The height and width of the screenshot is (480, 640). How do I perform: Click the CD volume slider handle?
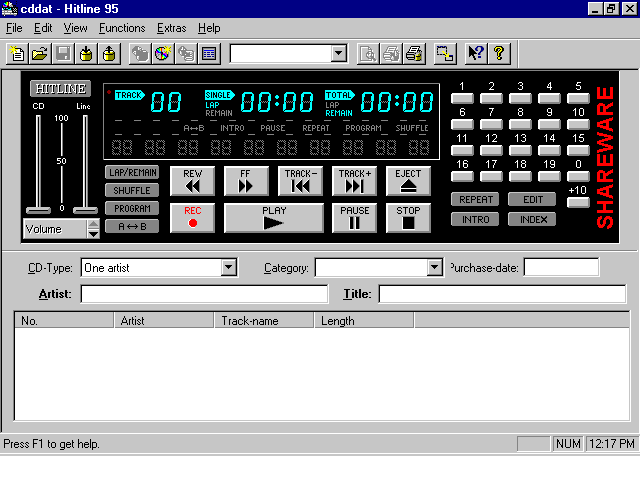click(x=38, y=210)
